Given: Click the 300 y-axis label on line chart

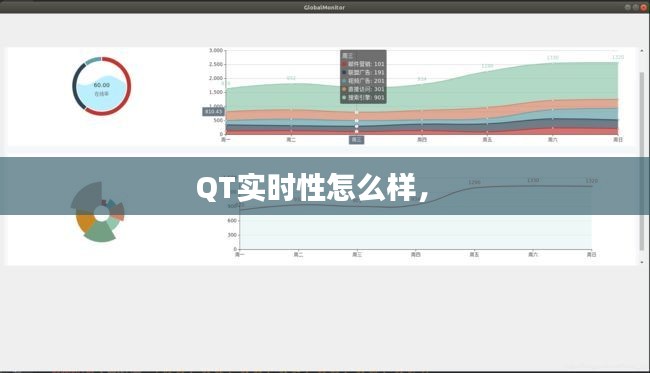Looking at the screenshot, I should pos(232,235).
